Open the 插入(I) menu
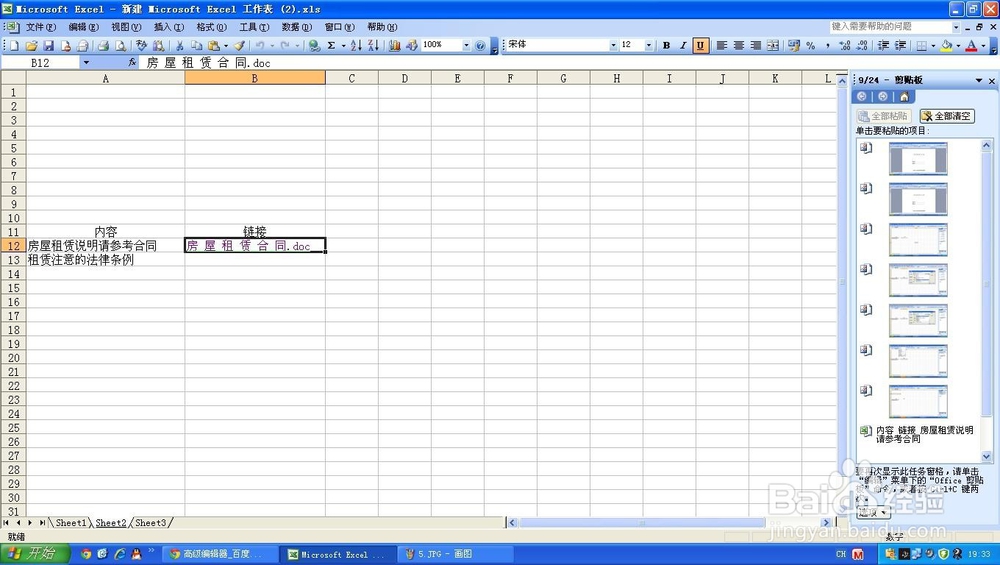1000x565 pixels. click(169, 27)
